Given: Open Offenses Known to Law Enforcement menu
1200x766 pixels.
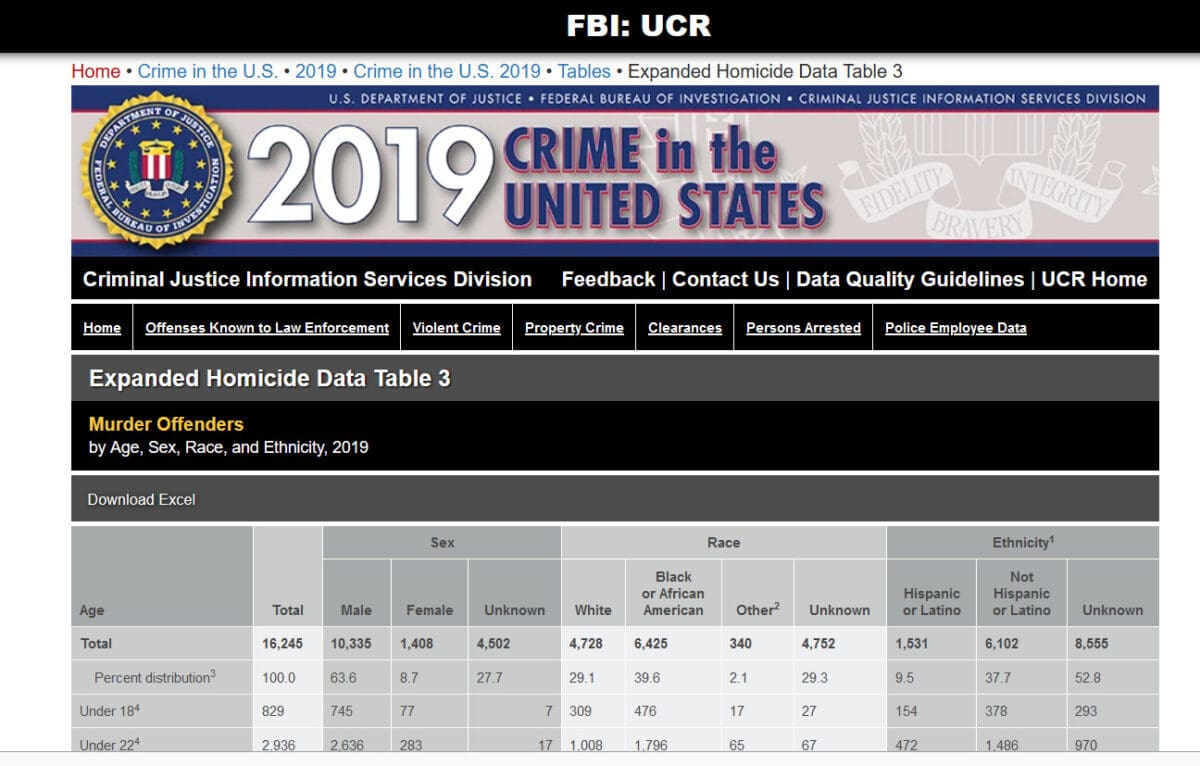Looking at the screenshot, I should pos(267,328).
